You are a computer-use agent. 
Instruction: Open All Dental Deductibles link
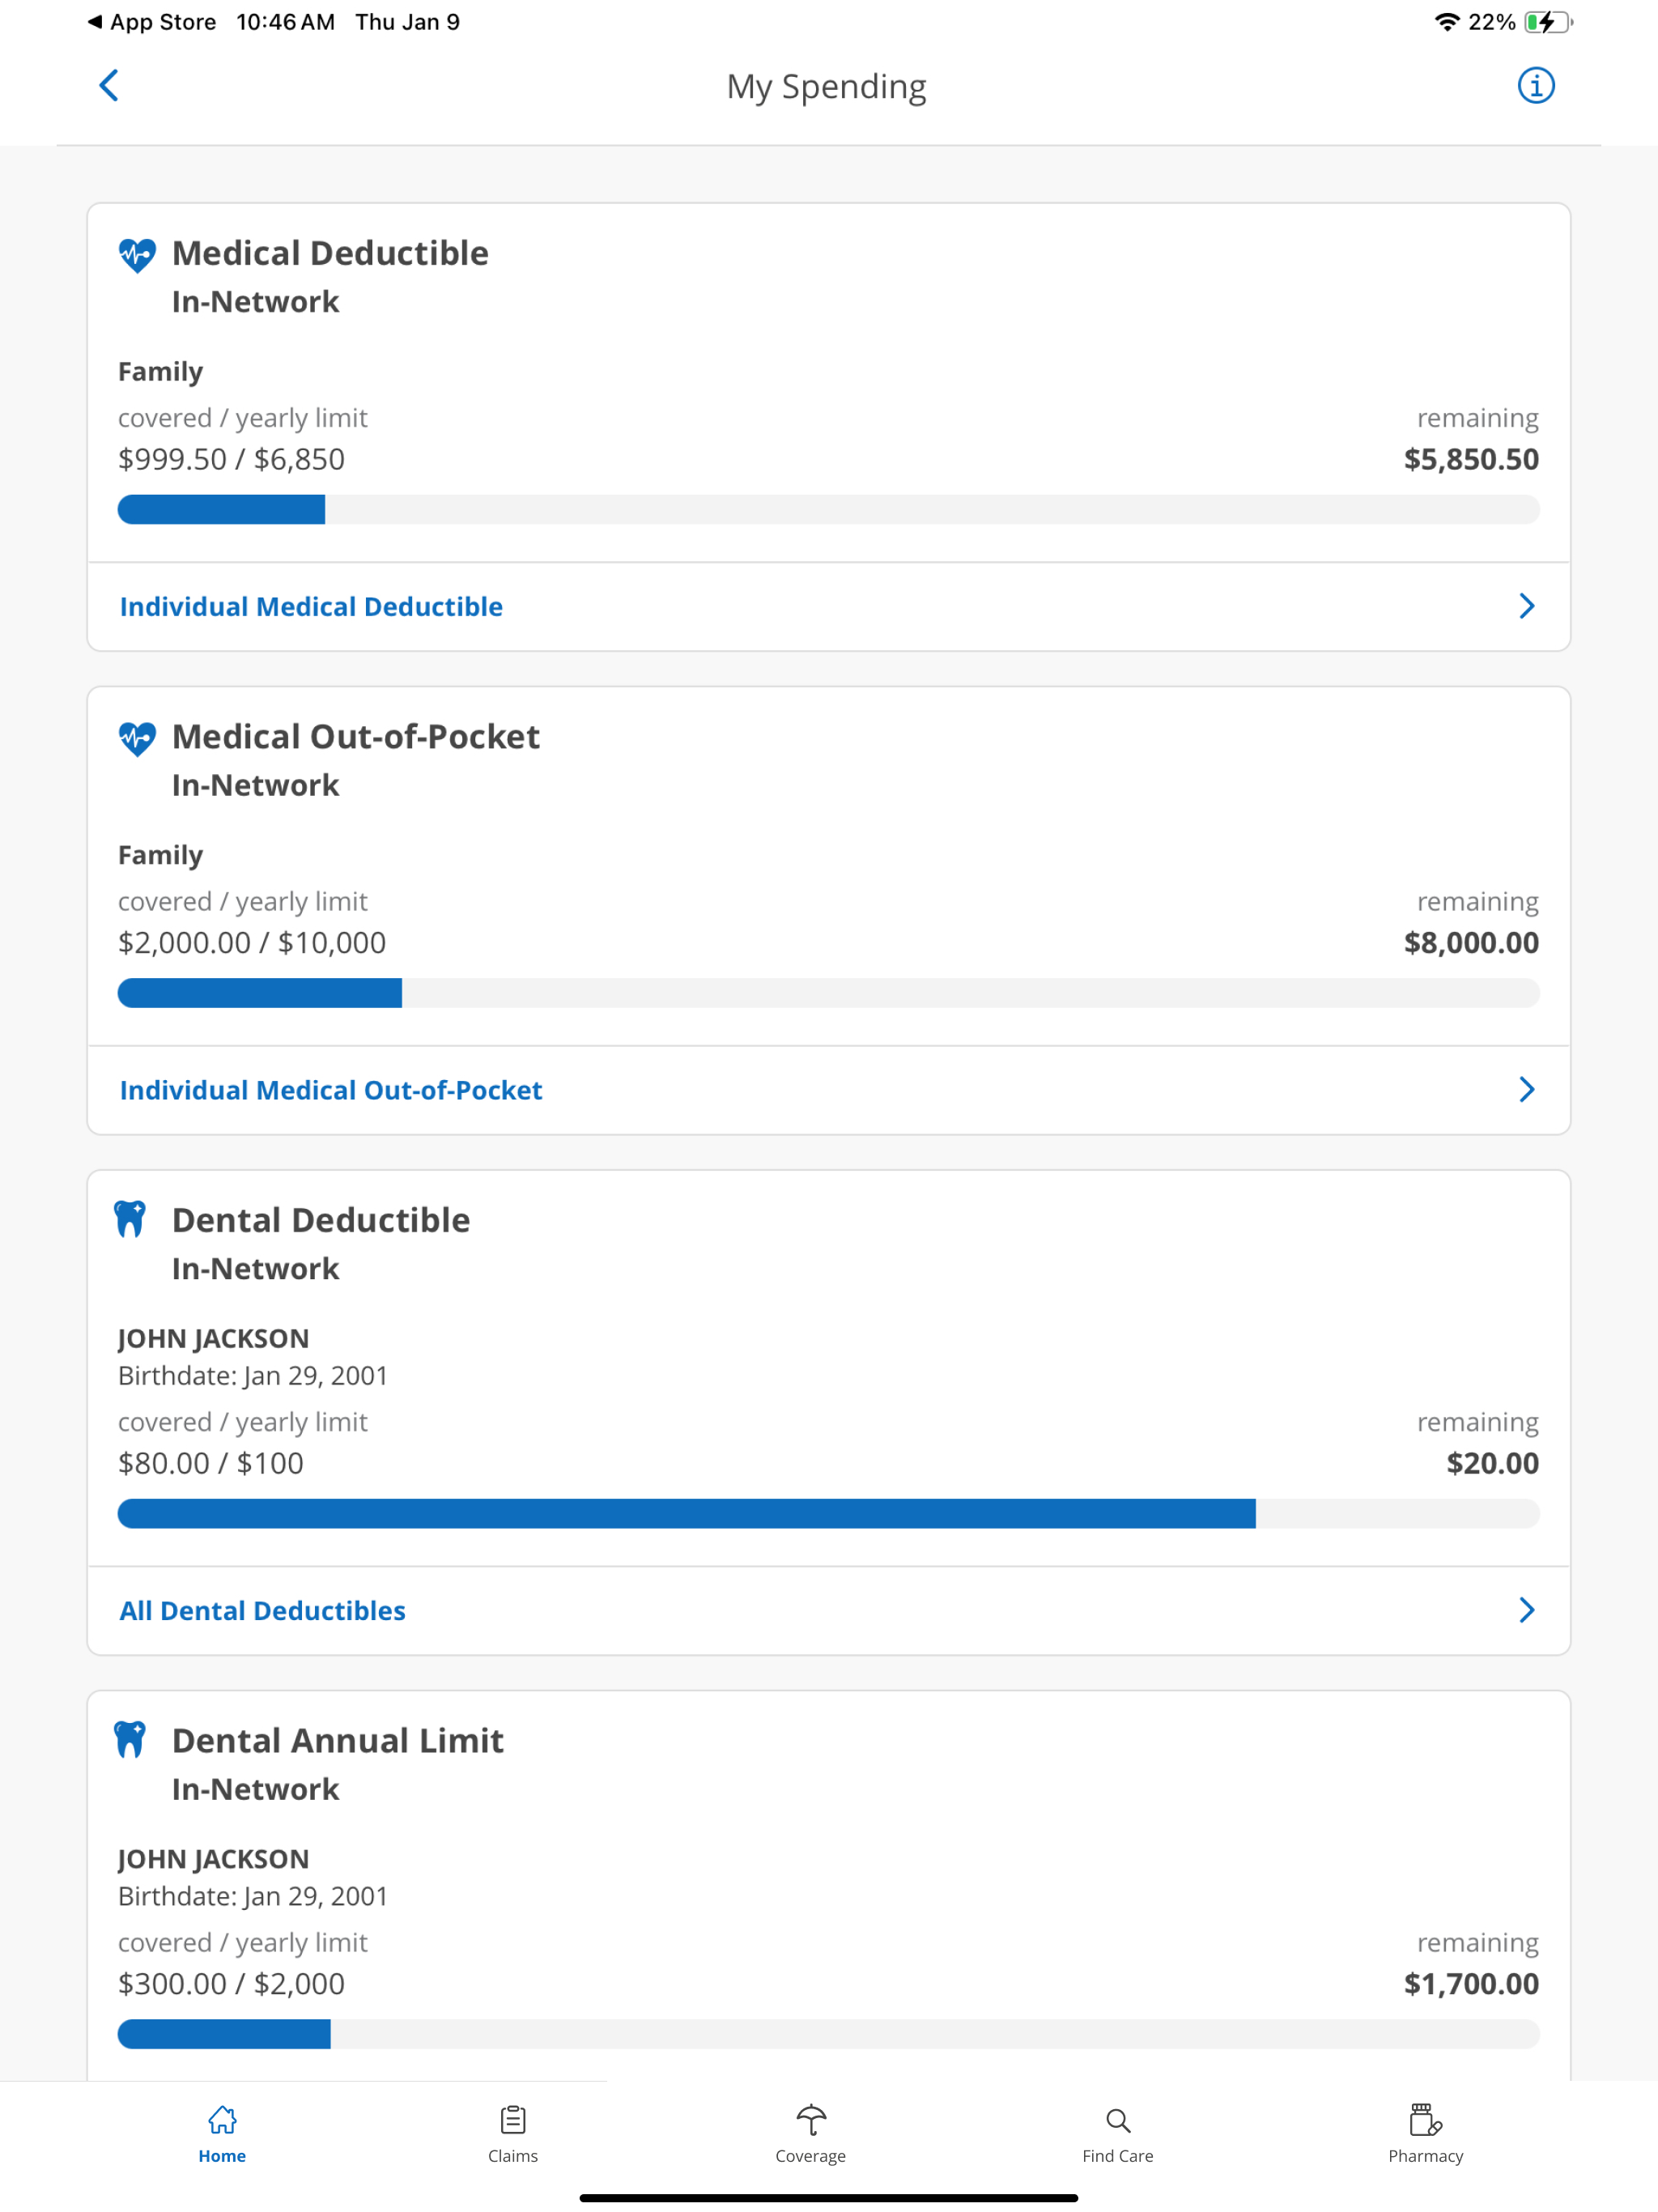263,1610
